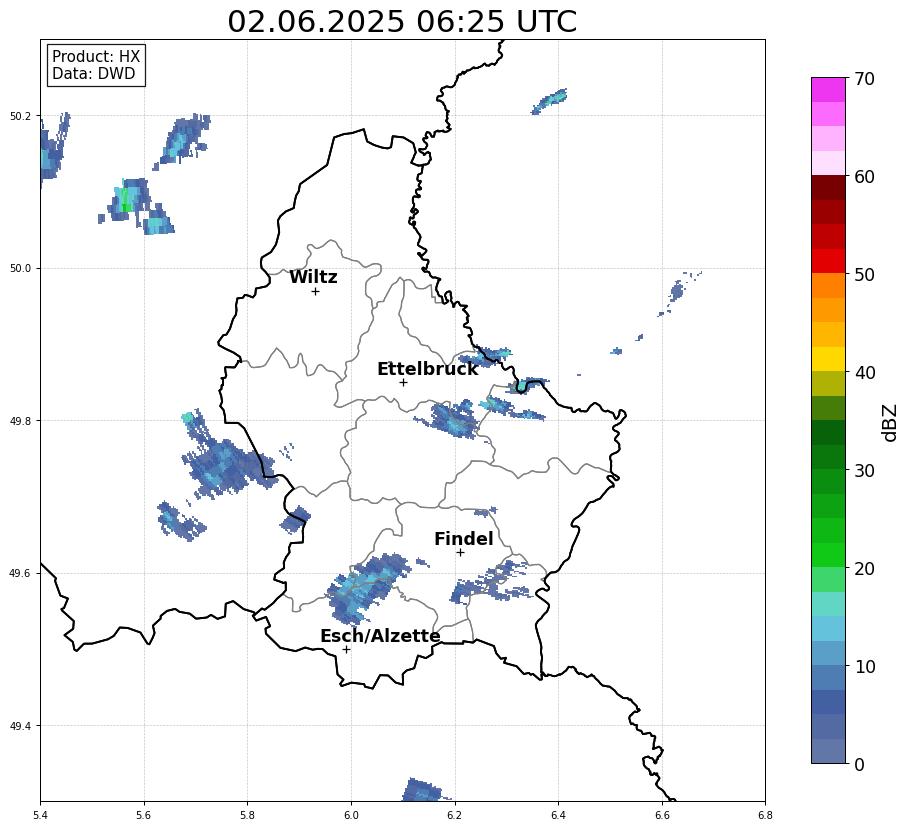Click the plus marker below Esch/Alzette
The width and height of the screenshot is (909, 829).
pos(347,649)
